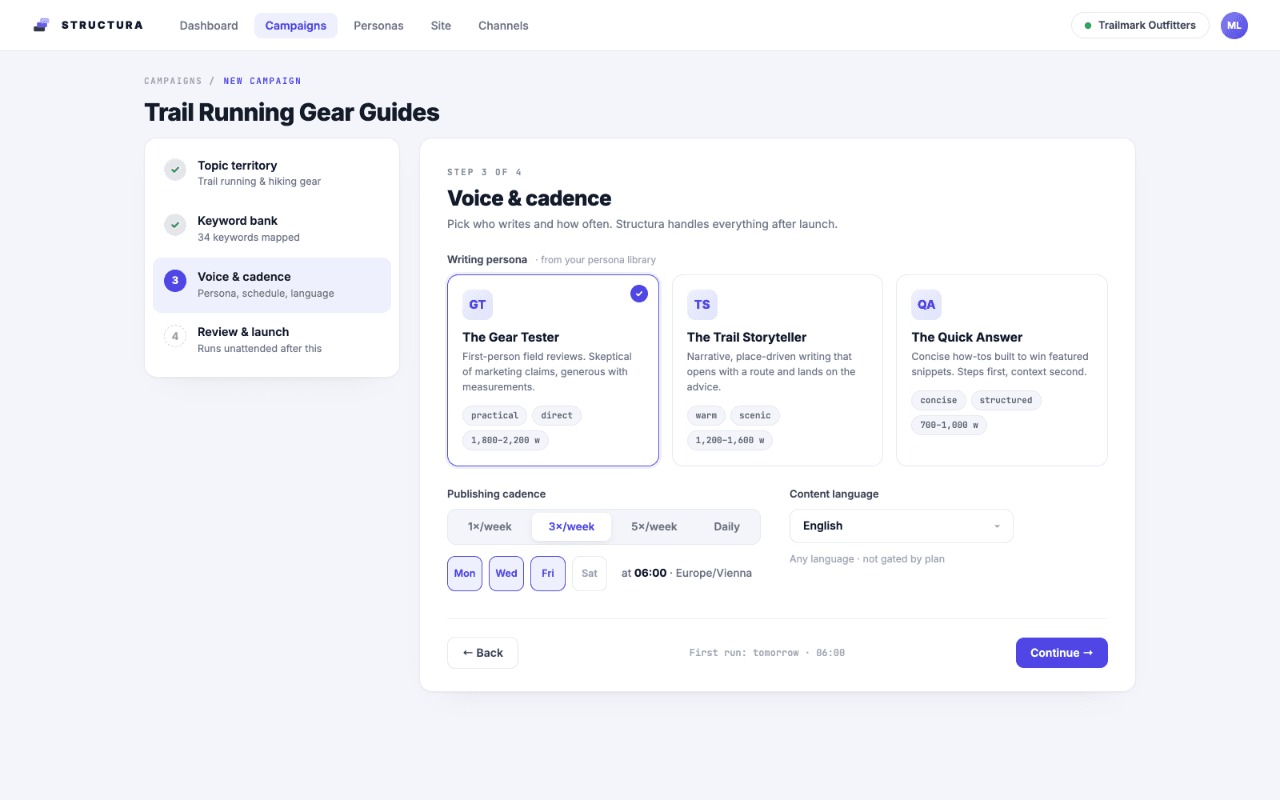Click the warm tag
Viewport: 1280px width, 800px height.
706,415
